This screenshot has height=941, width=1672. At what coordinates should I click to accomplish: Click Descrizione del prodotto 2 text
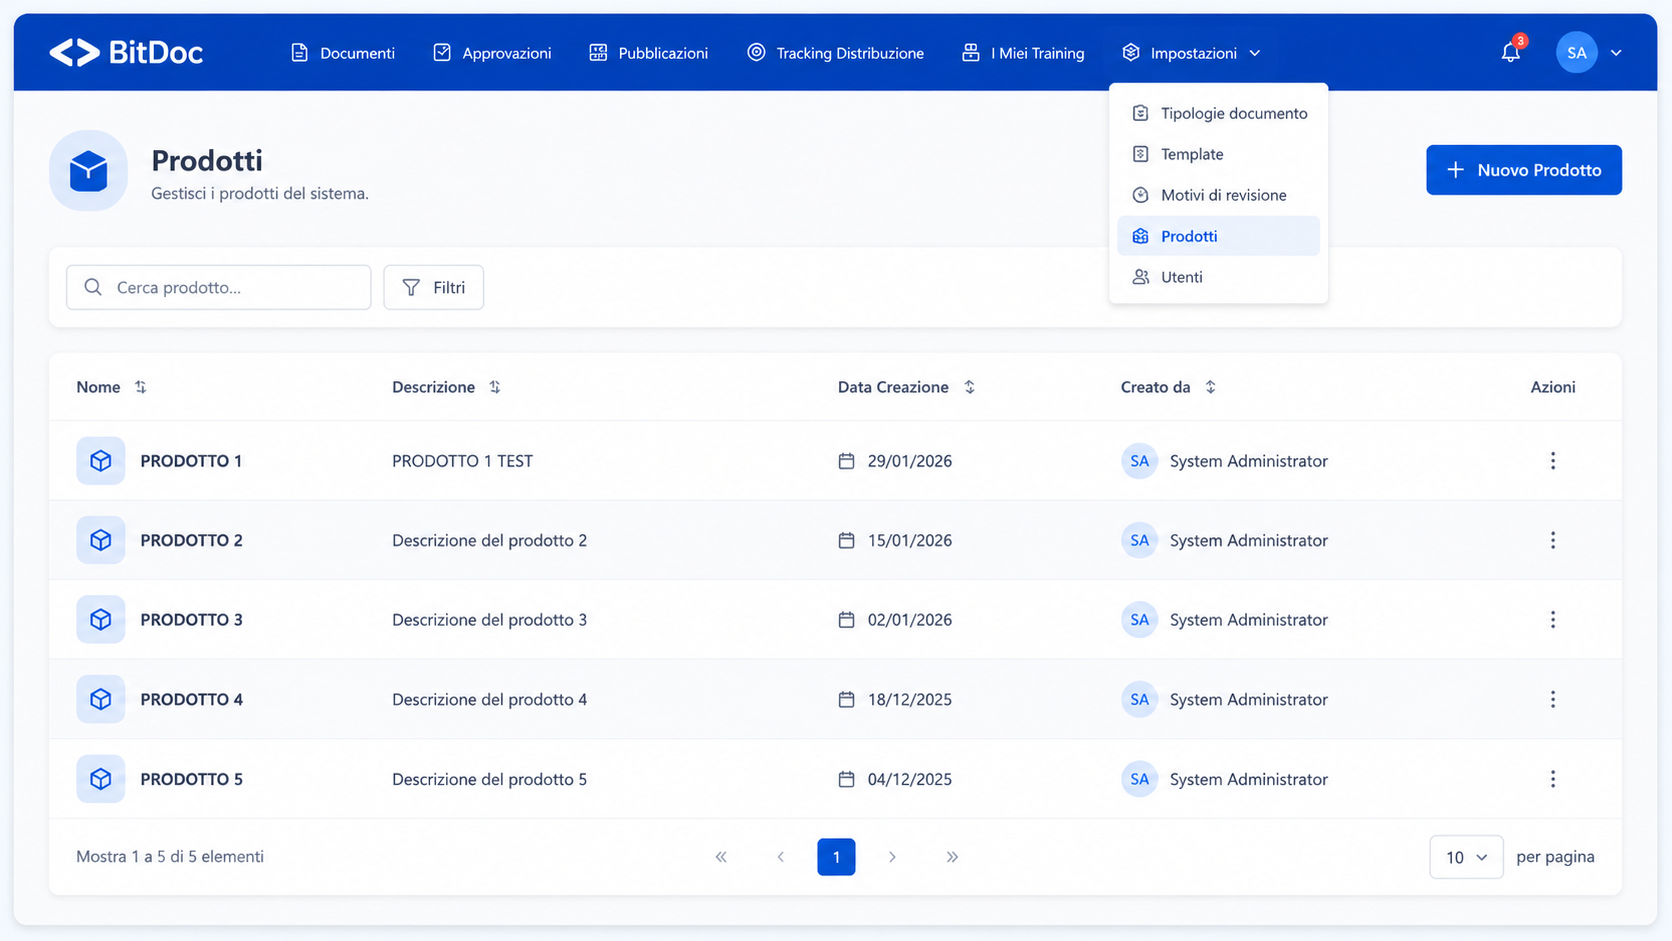489,540
